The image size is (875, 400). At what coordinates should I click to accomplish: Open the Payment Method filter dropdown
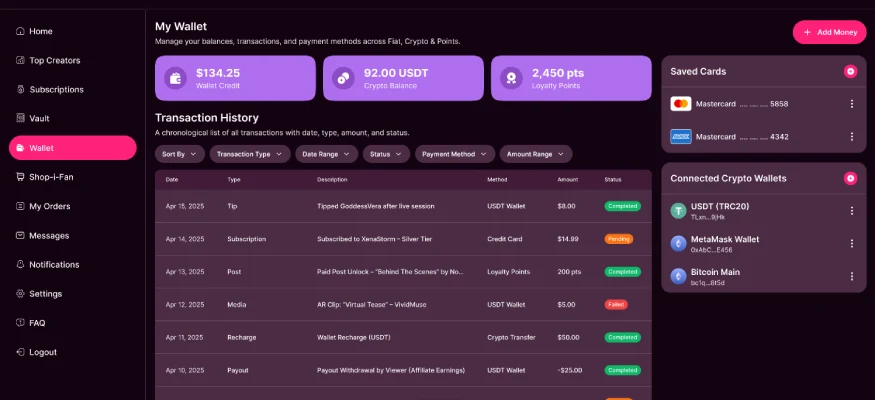click(455, 154)
